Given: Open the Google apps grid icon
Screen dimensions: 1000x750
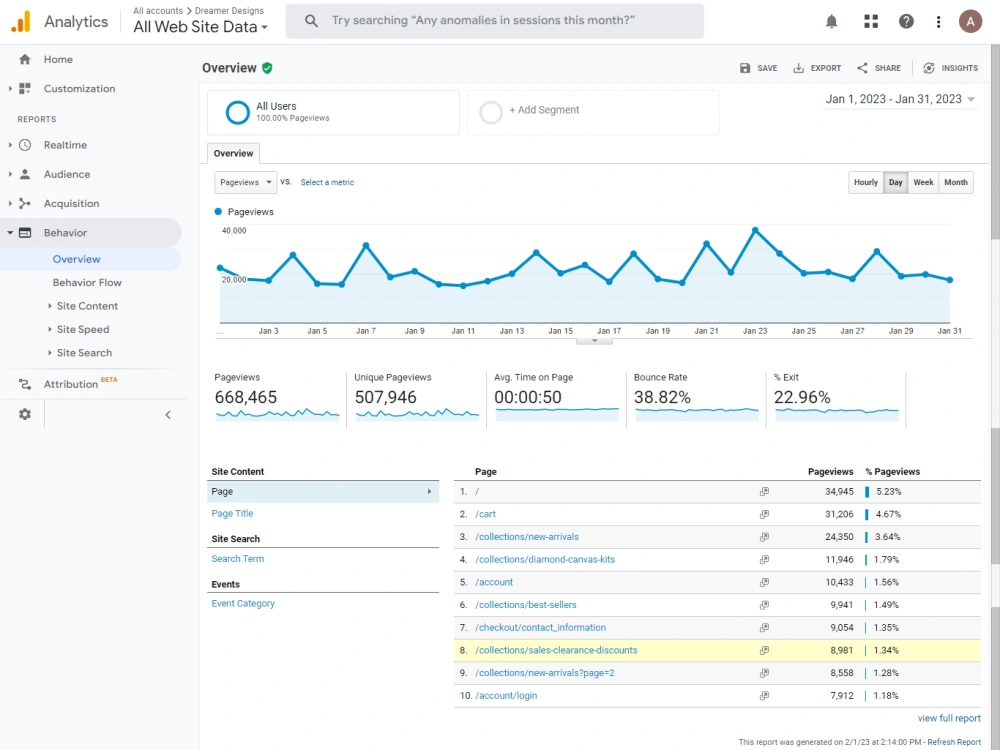Looking at the screenshot, I should click(871, 22).
